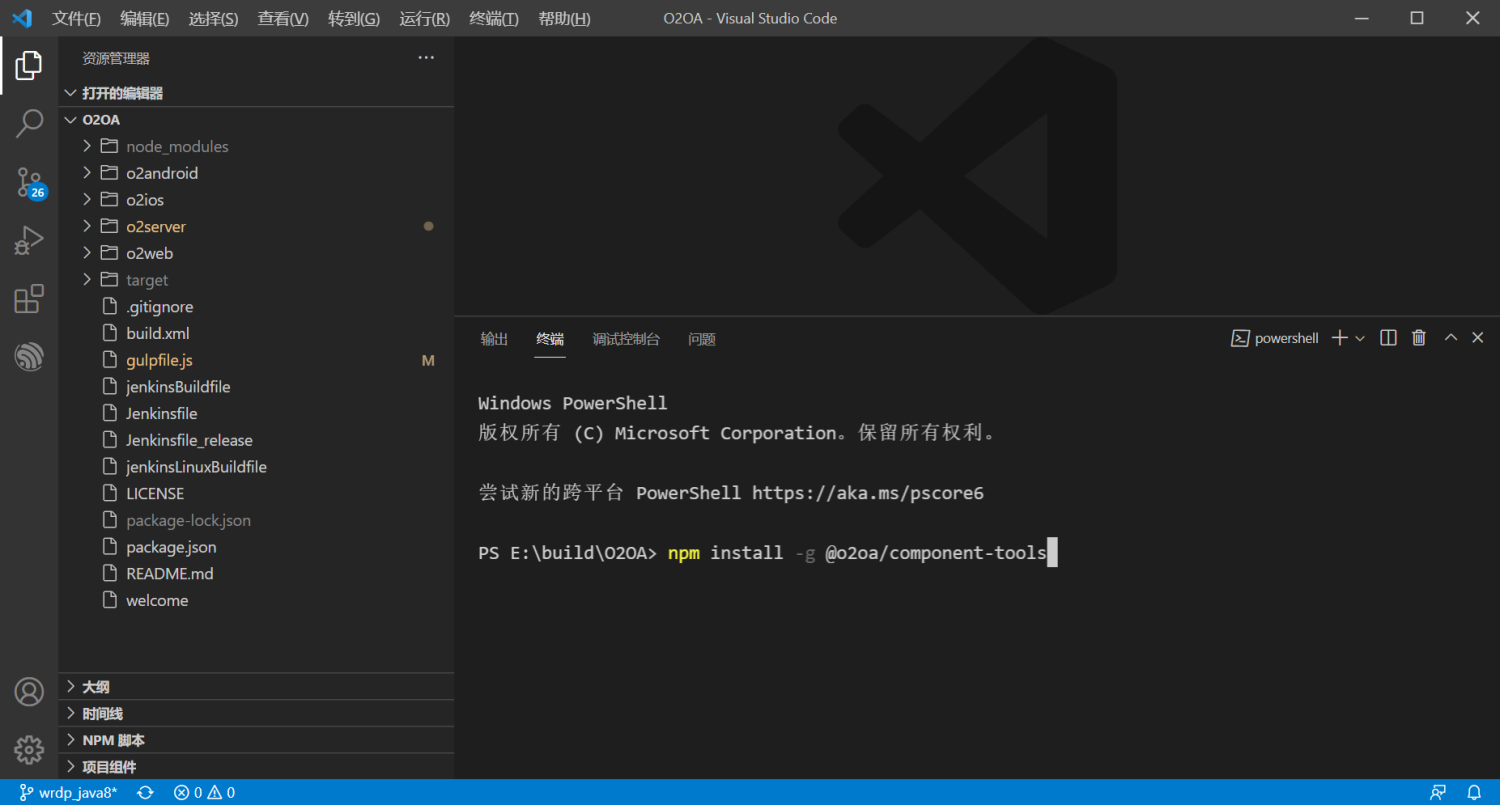
Task: Expand the node_modules folder
Action: (88, 145)
